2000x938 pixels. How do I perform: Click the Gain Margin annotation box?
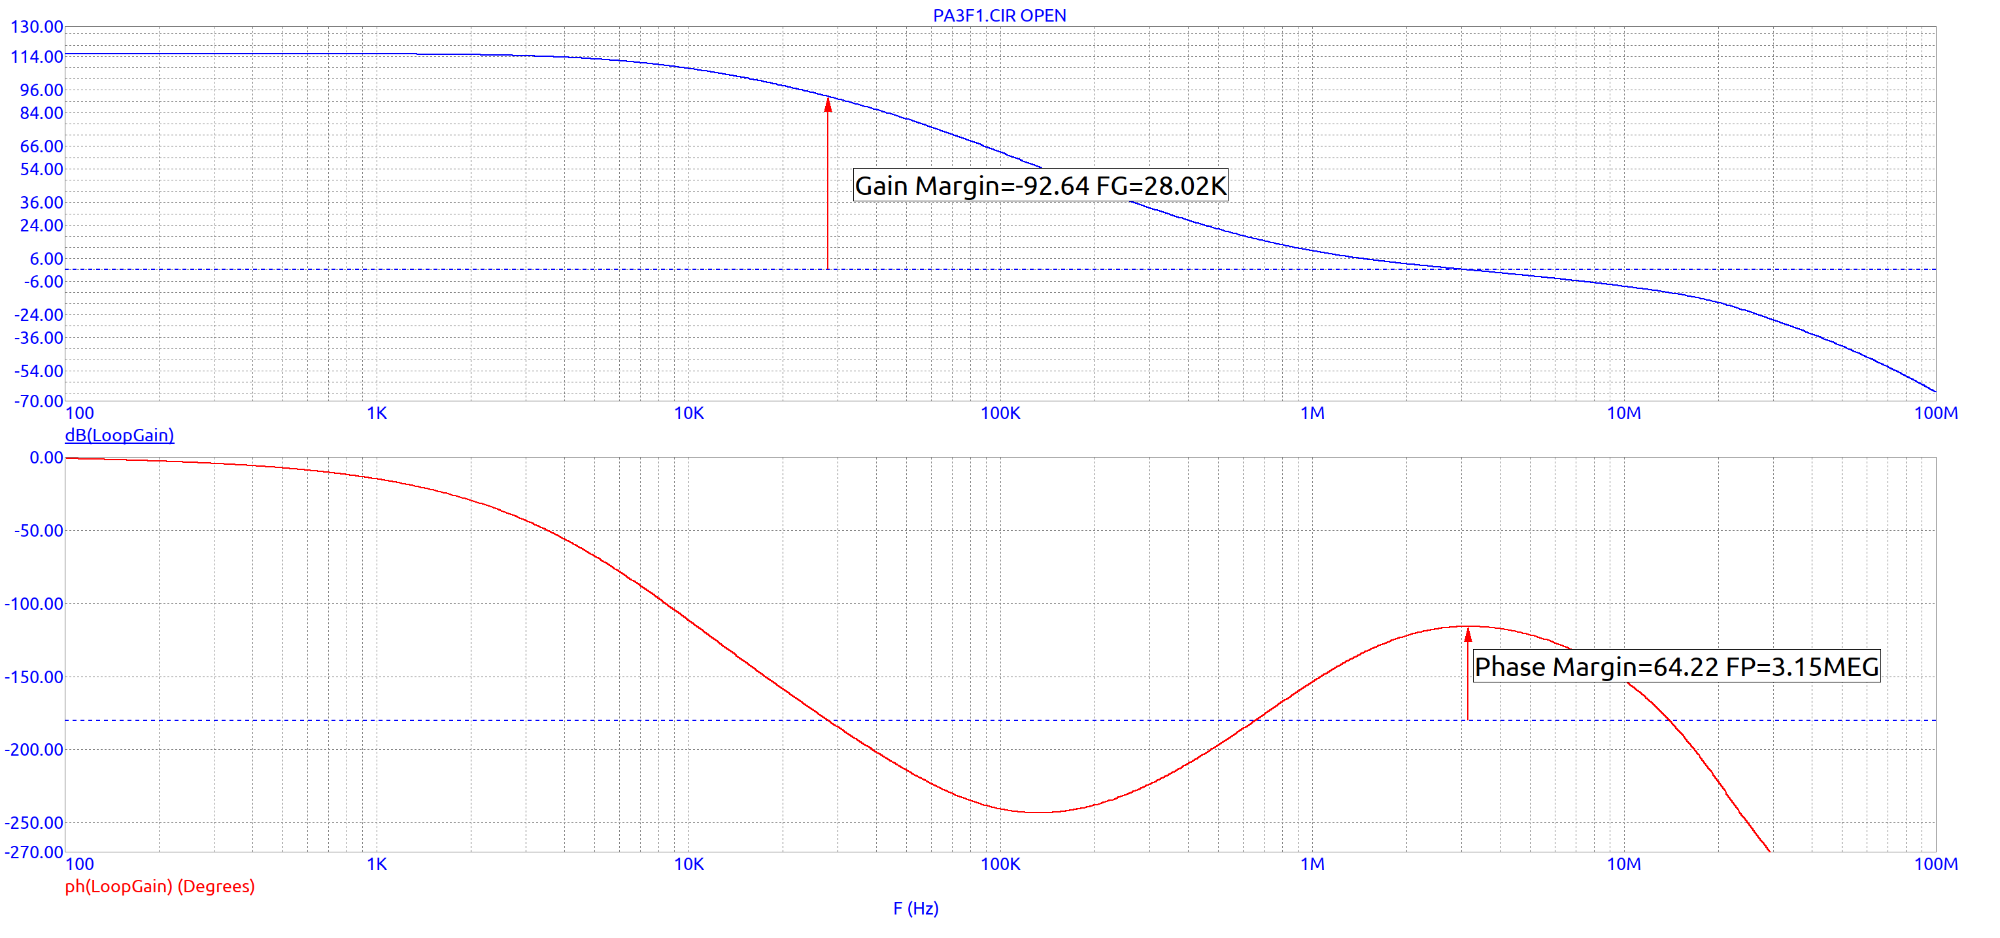pyautogui.click(x=1040, y=185)
